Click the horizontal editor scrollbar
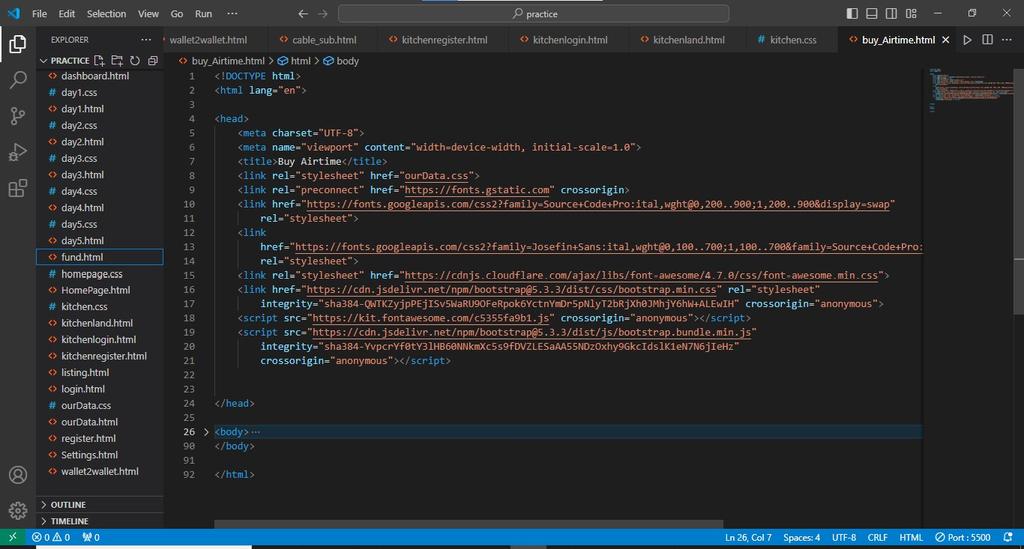This screenshot has height=549, width=1024. (x=468, y=524)
